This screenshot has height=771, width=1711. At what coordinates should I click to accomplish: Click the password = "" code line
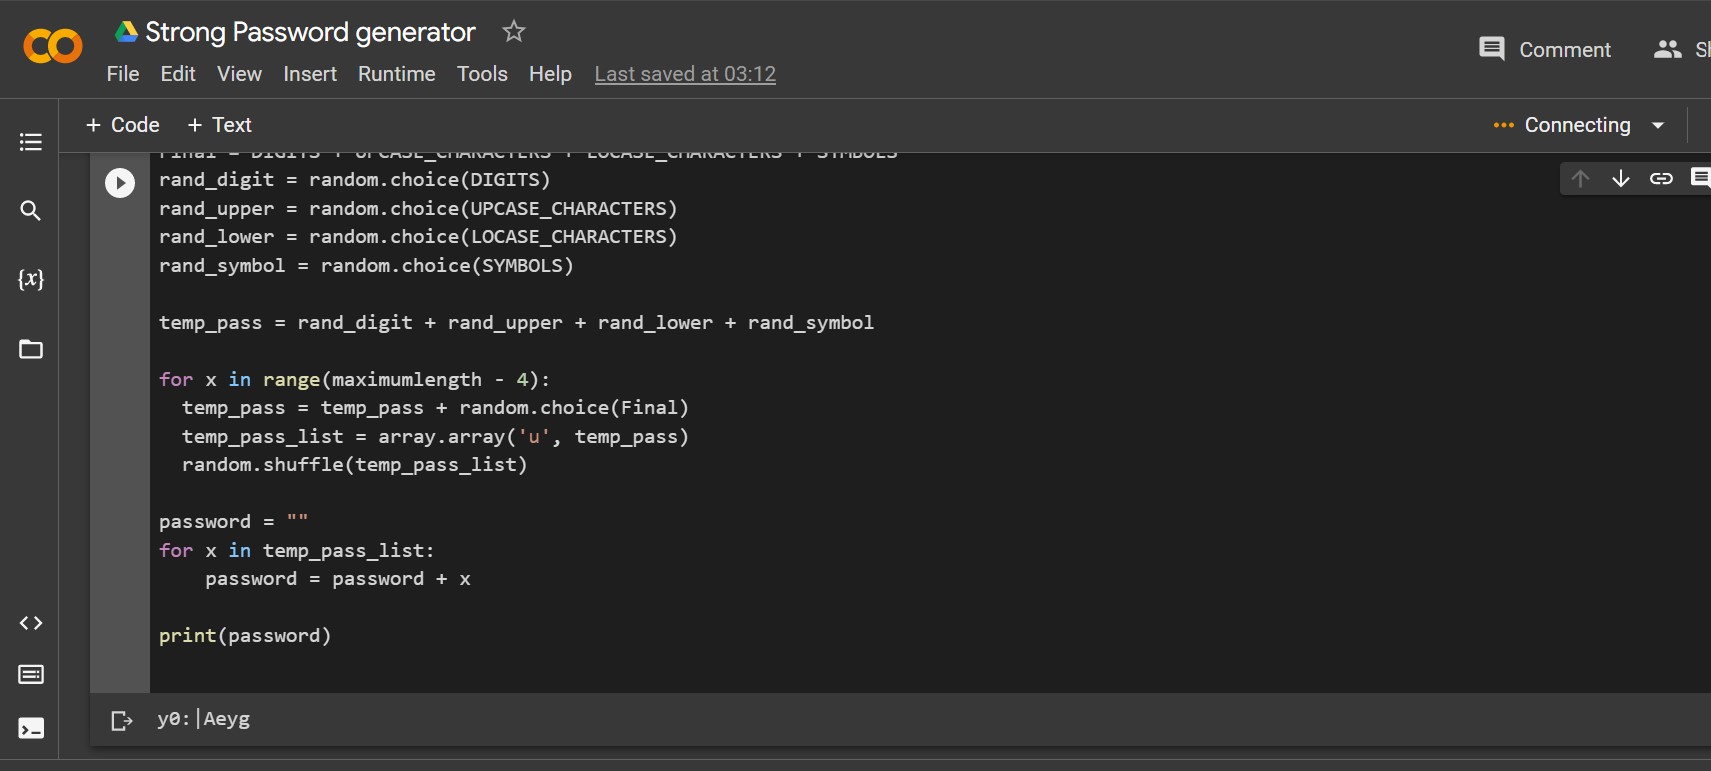[233, 522]
